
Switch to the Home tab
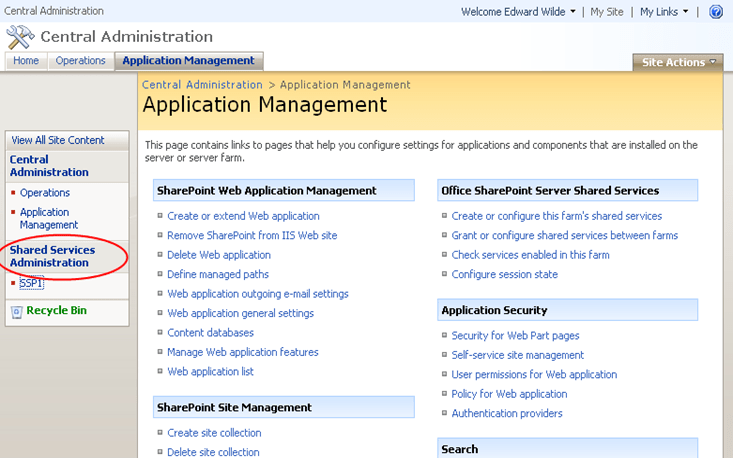pos(26,61)
